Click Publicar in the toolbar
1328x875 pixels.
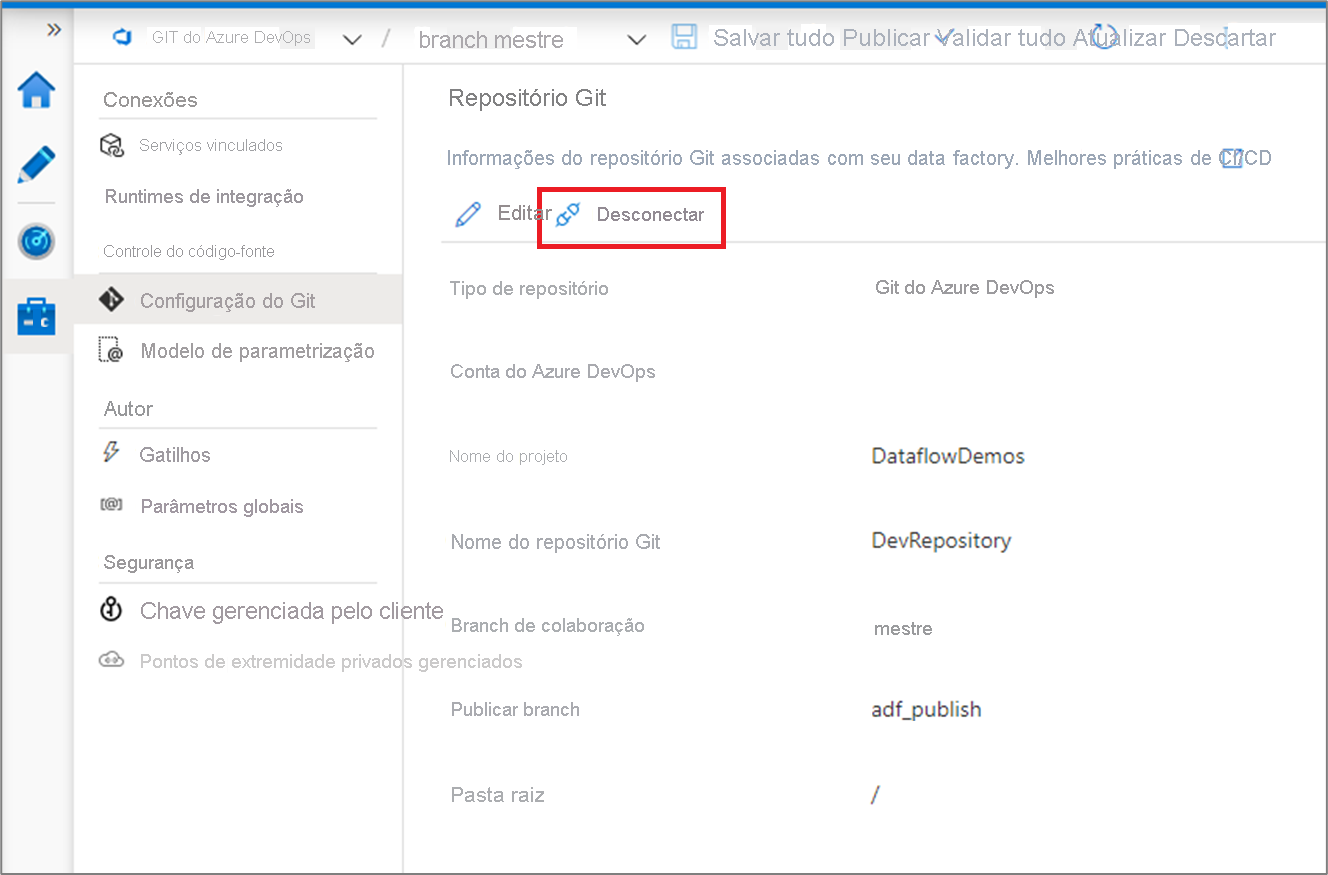coord(886,39)
